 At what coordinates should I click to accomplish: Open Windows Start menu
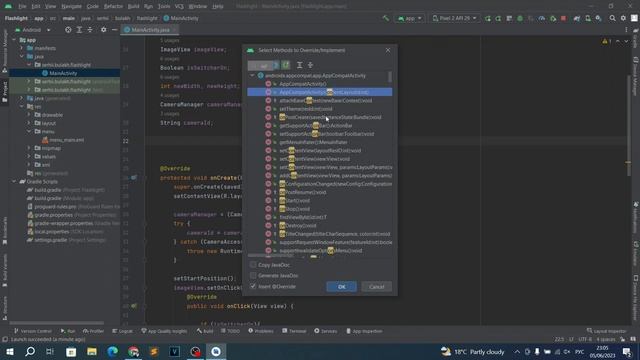(9, 351)
